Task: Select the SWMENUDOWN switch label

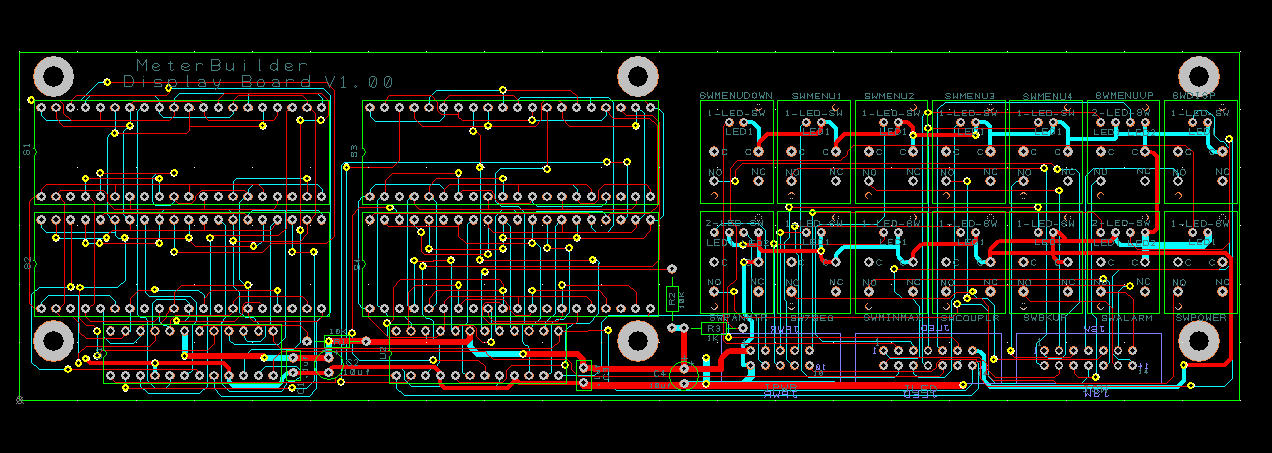Action: pos(736,95)
